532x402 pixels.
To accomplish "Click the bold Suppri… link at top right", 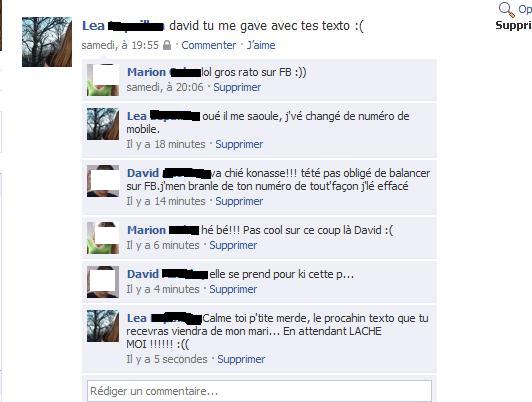I will click(513, 26).
